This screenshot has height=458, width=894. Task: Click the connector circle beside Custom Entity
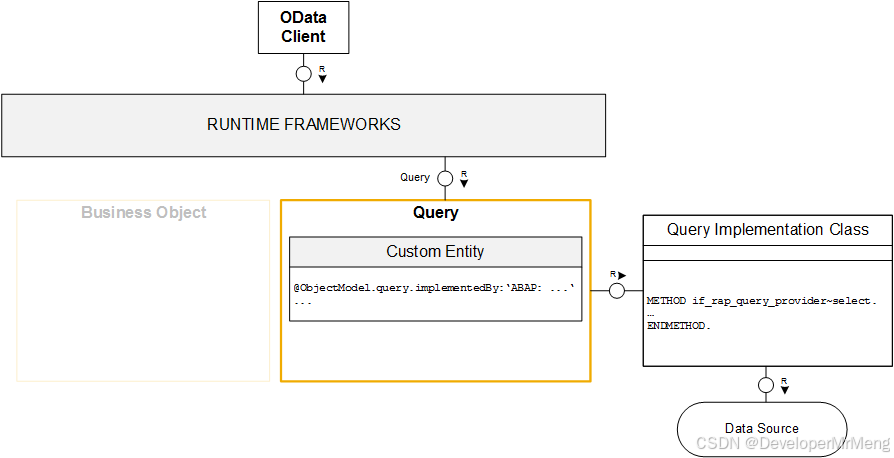(617, 291)
